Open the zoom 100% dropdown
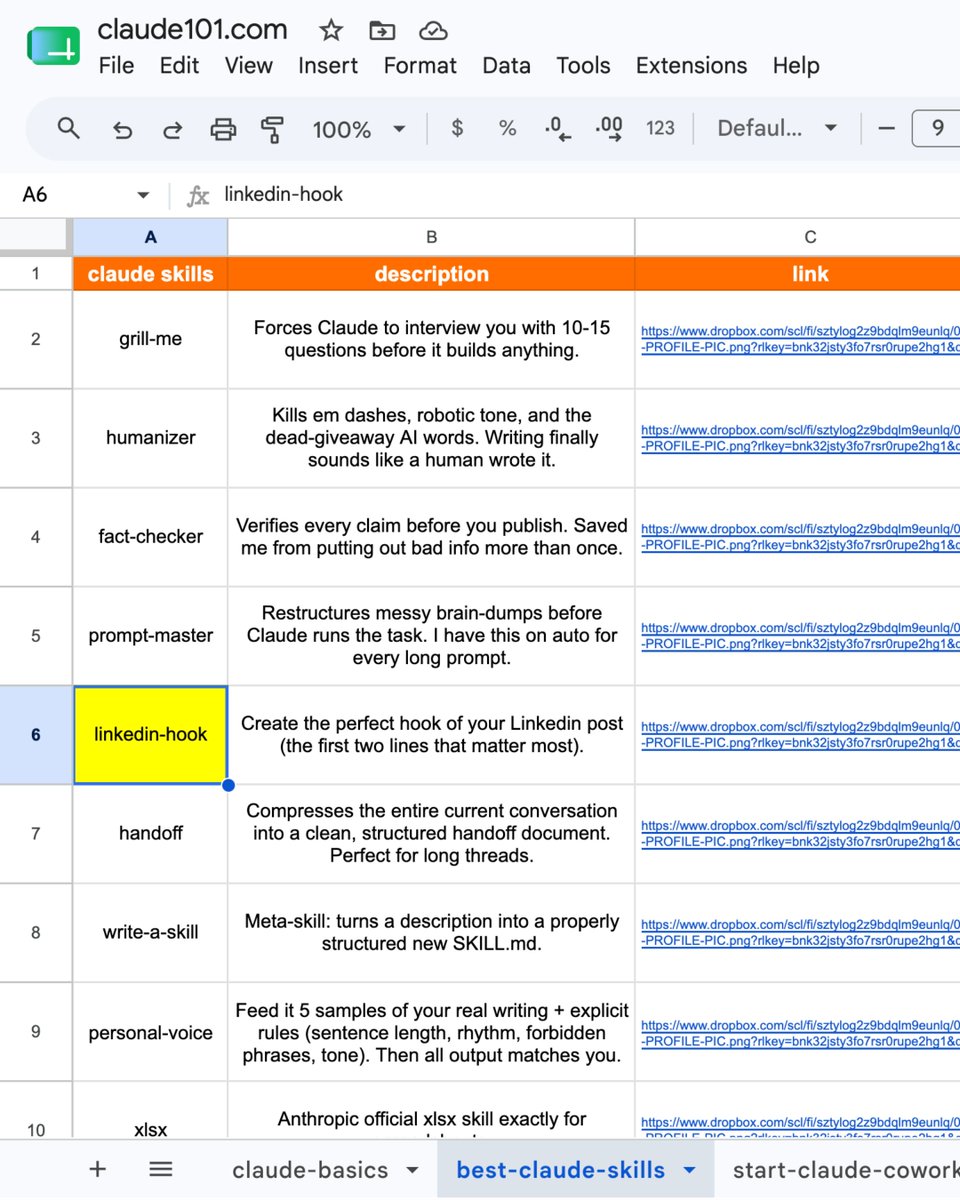Screen dimensions: 960x1200 click(359, 129)
